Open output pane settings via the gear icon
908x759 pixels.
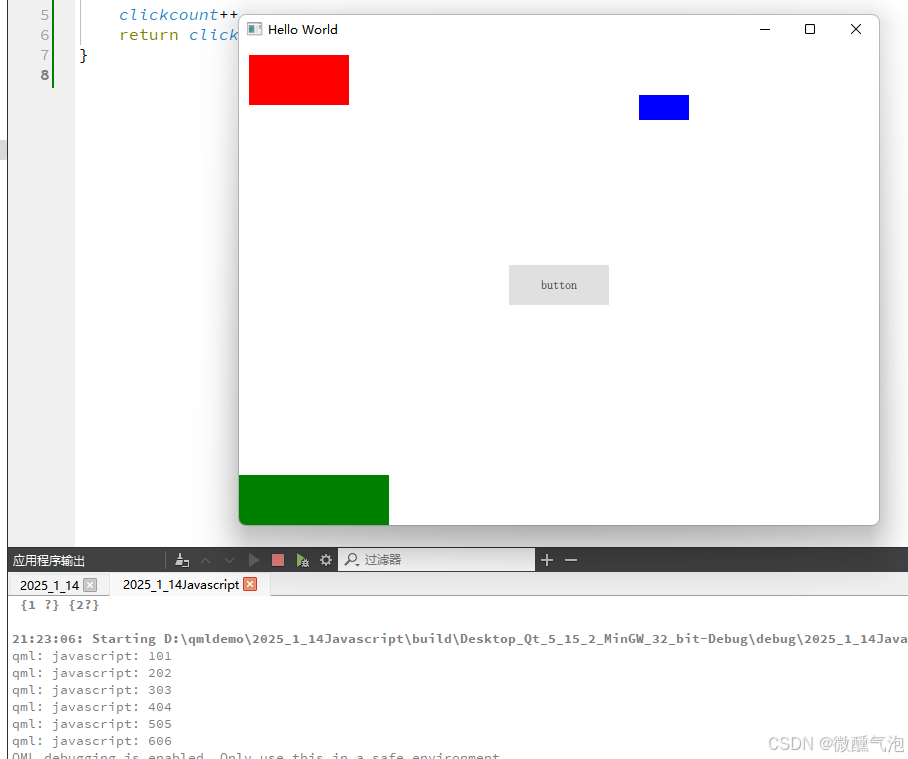[326, 560]
